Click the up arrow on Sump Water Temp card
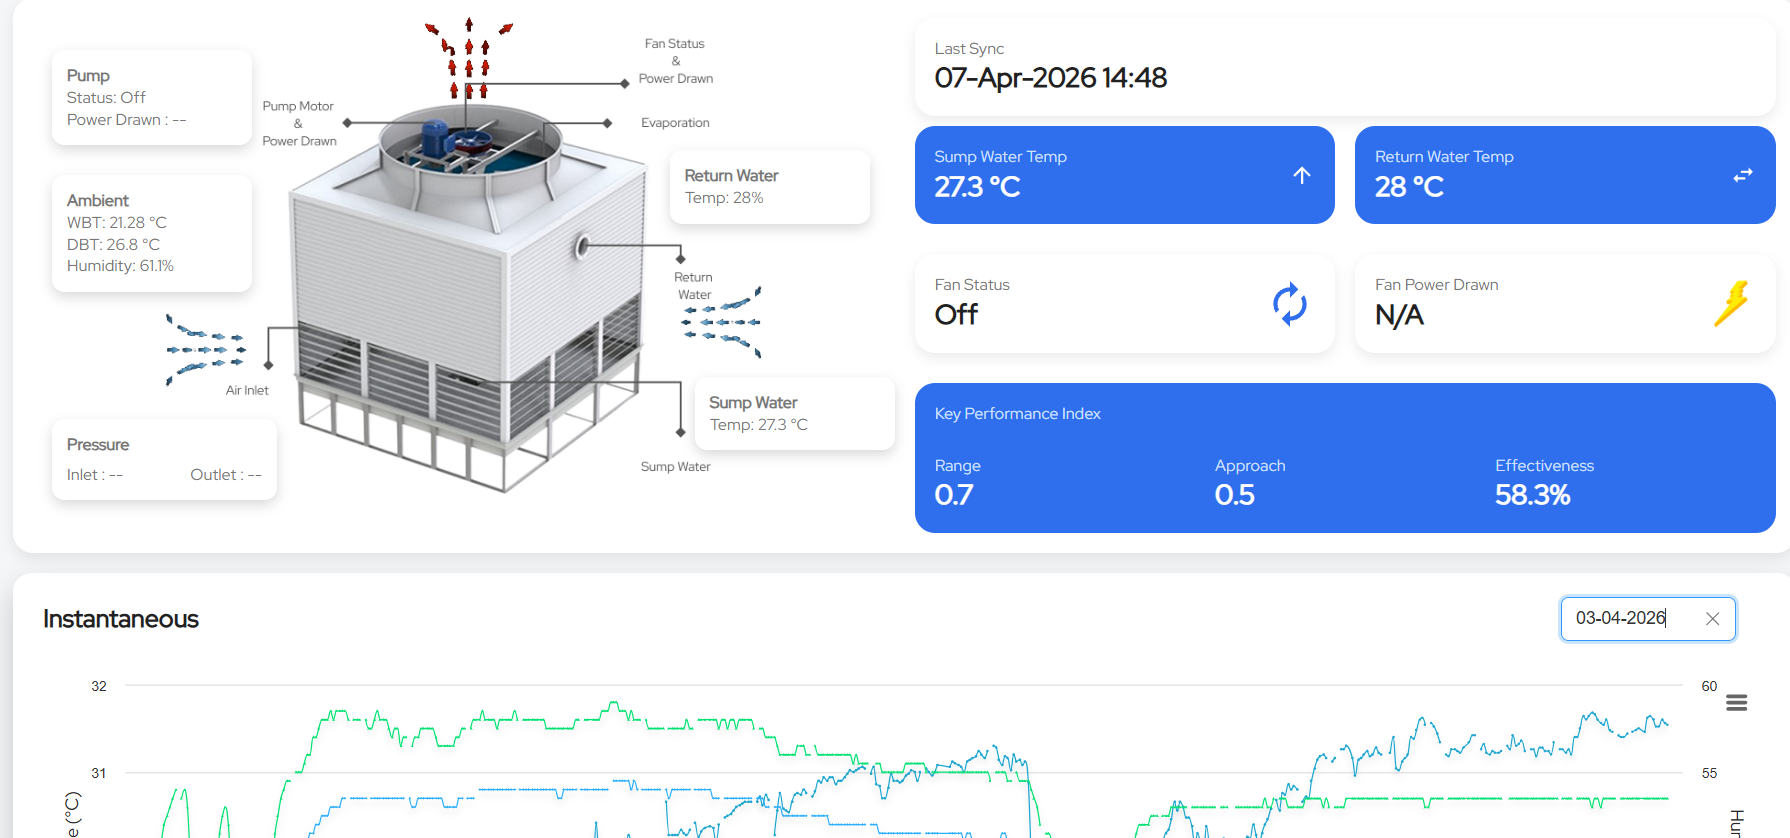This screenshot has width=1790, height=838. tap(1302, 175)
